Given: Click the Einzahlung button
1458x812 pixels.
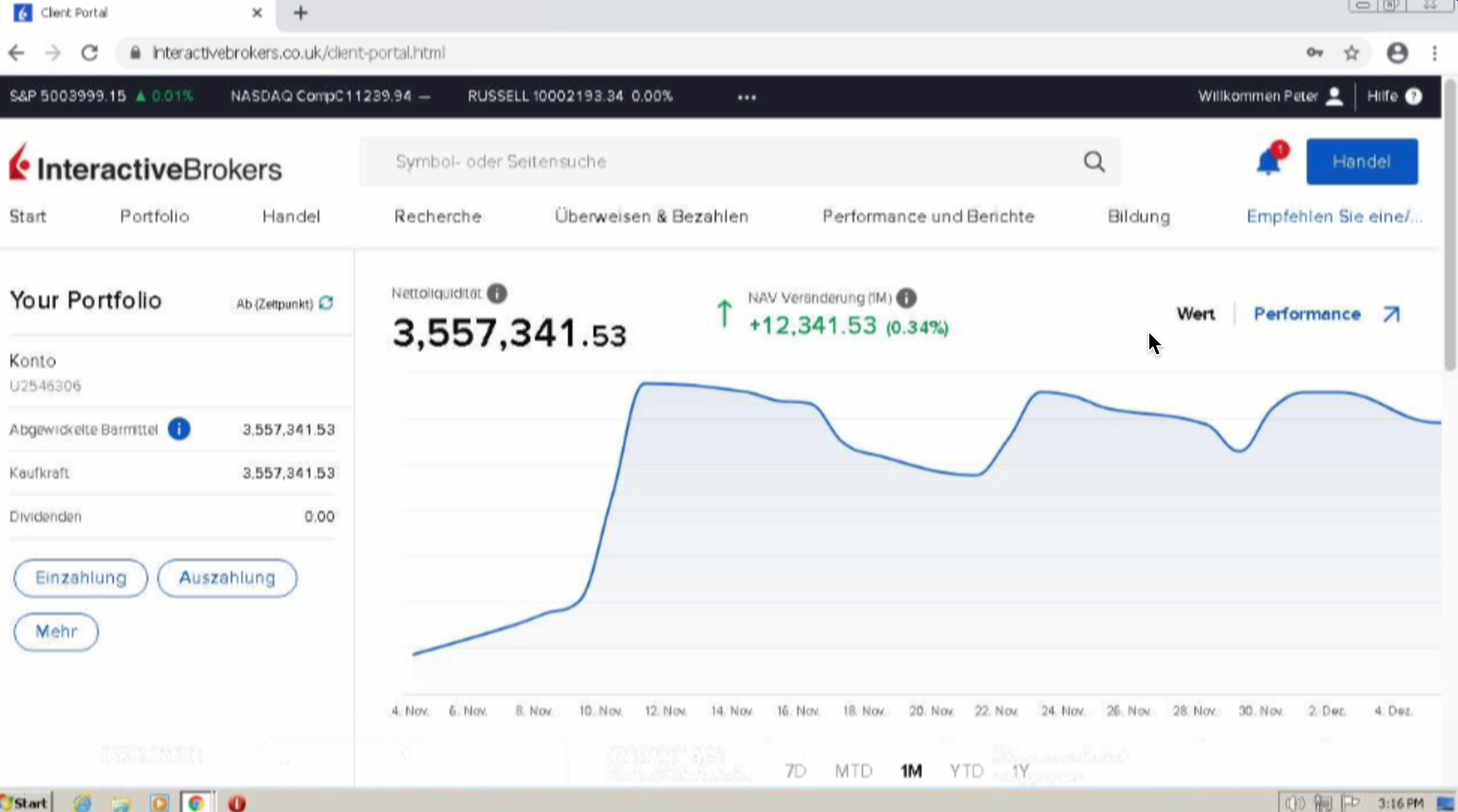Looking at the screenshot, I should (x=81, y=578).
